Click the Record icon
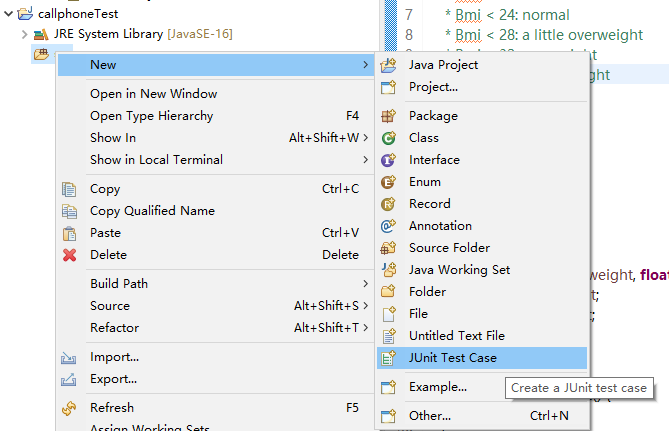 point(388,204)
